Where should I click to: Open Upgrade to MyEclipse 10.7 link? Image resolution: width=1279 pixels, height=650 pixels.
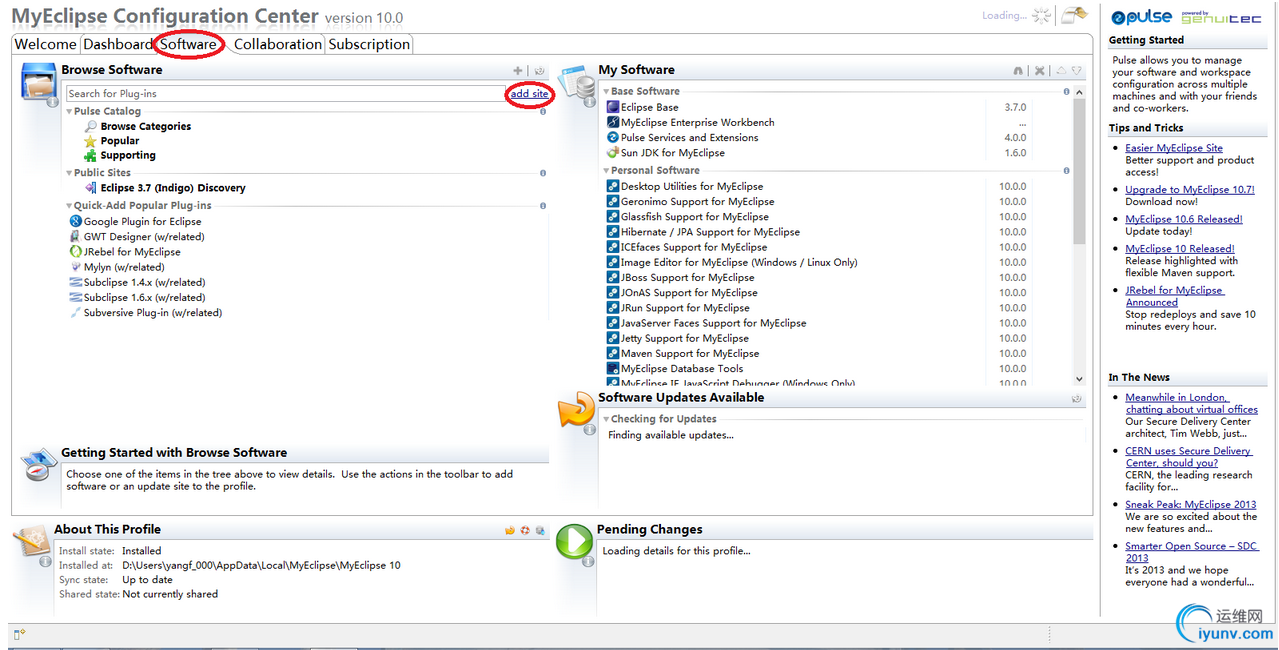pyautogui.click(x=1190, y=190)
